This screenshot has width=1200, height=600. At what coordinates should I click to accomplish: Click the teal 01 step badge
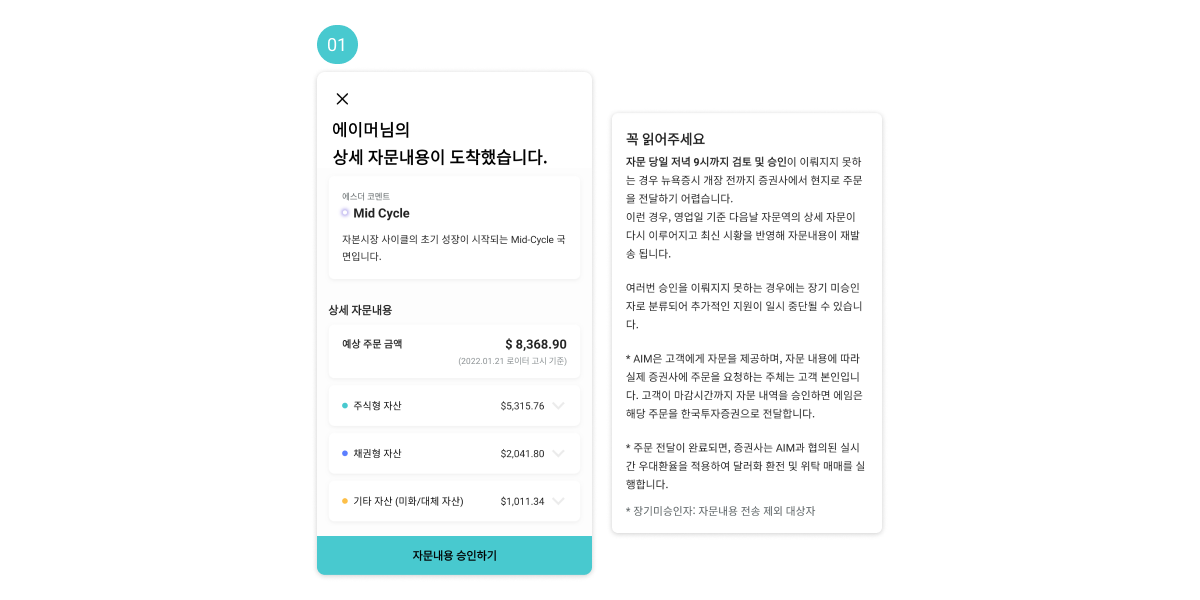pyautogui.click(x=337, y=45)
